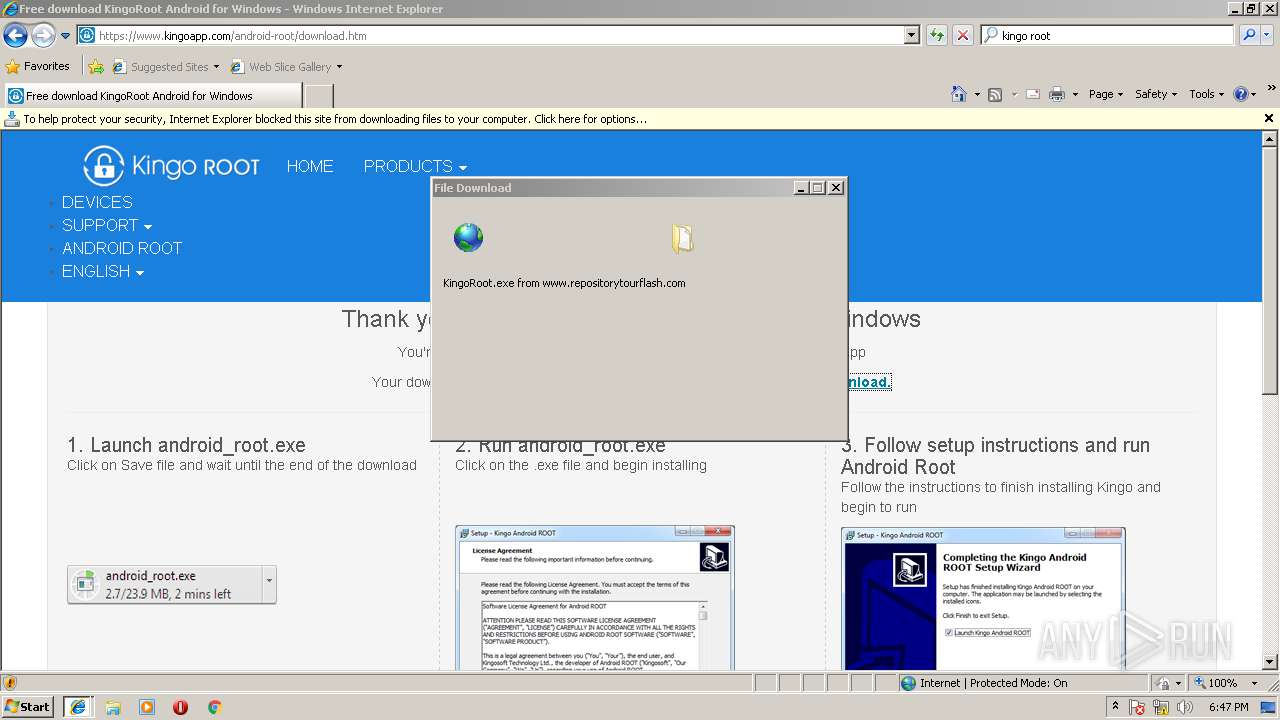Minimize the File Download dialog
Image resolution: width=1280 pixels, height=720 pixels.
click(801, 187)
